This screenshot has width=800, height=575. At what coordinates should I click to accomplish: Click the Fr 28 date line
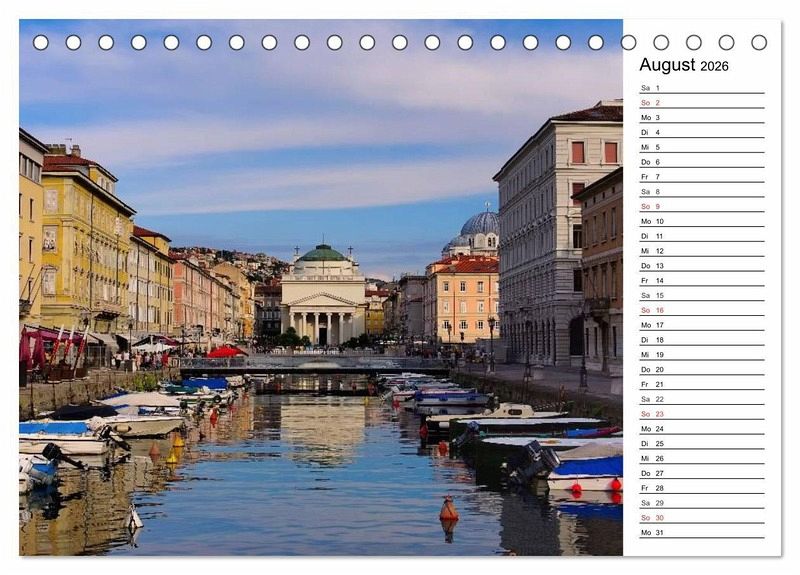pyautogui.click(x=701, y=488)
